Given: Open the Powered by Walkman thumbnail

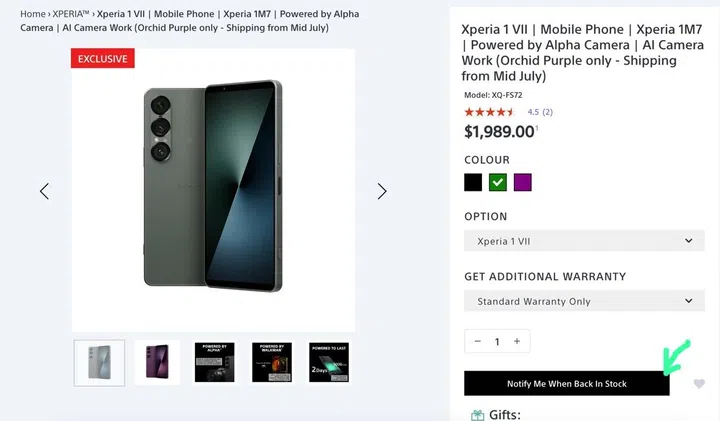Looking at the screenshot, I should click(272, 362).
